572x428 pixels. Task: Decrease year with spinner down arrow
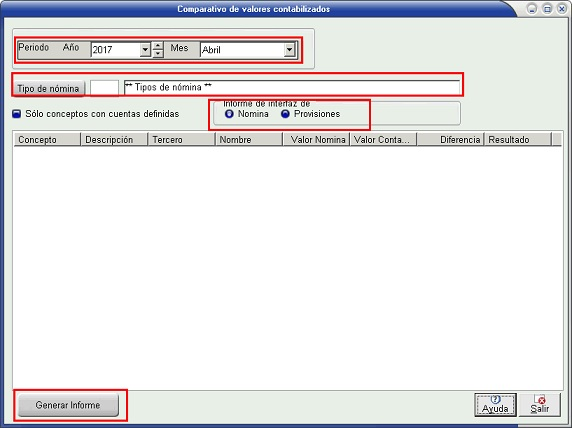pyautogui.click(x=158, y=54)
